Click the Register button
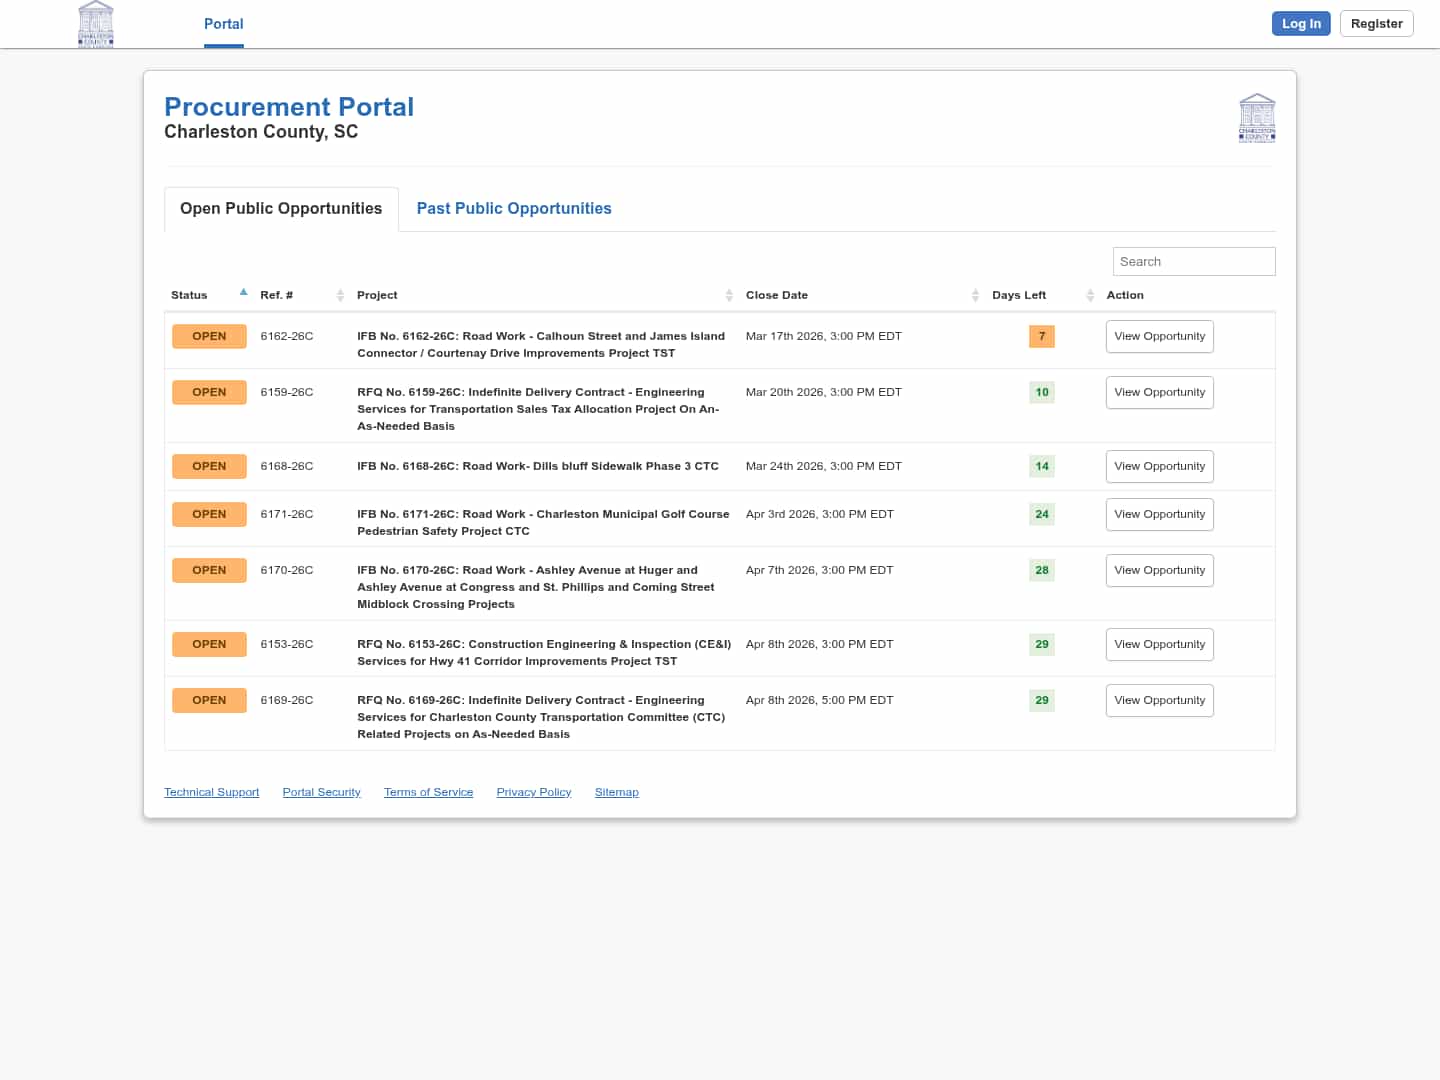 [x=1376, y=24]
